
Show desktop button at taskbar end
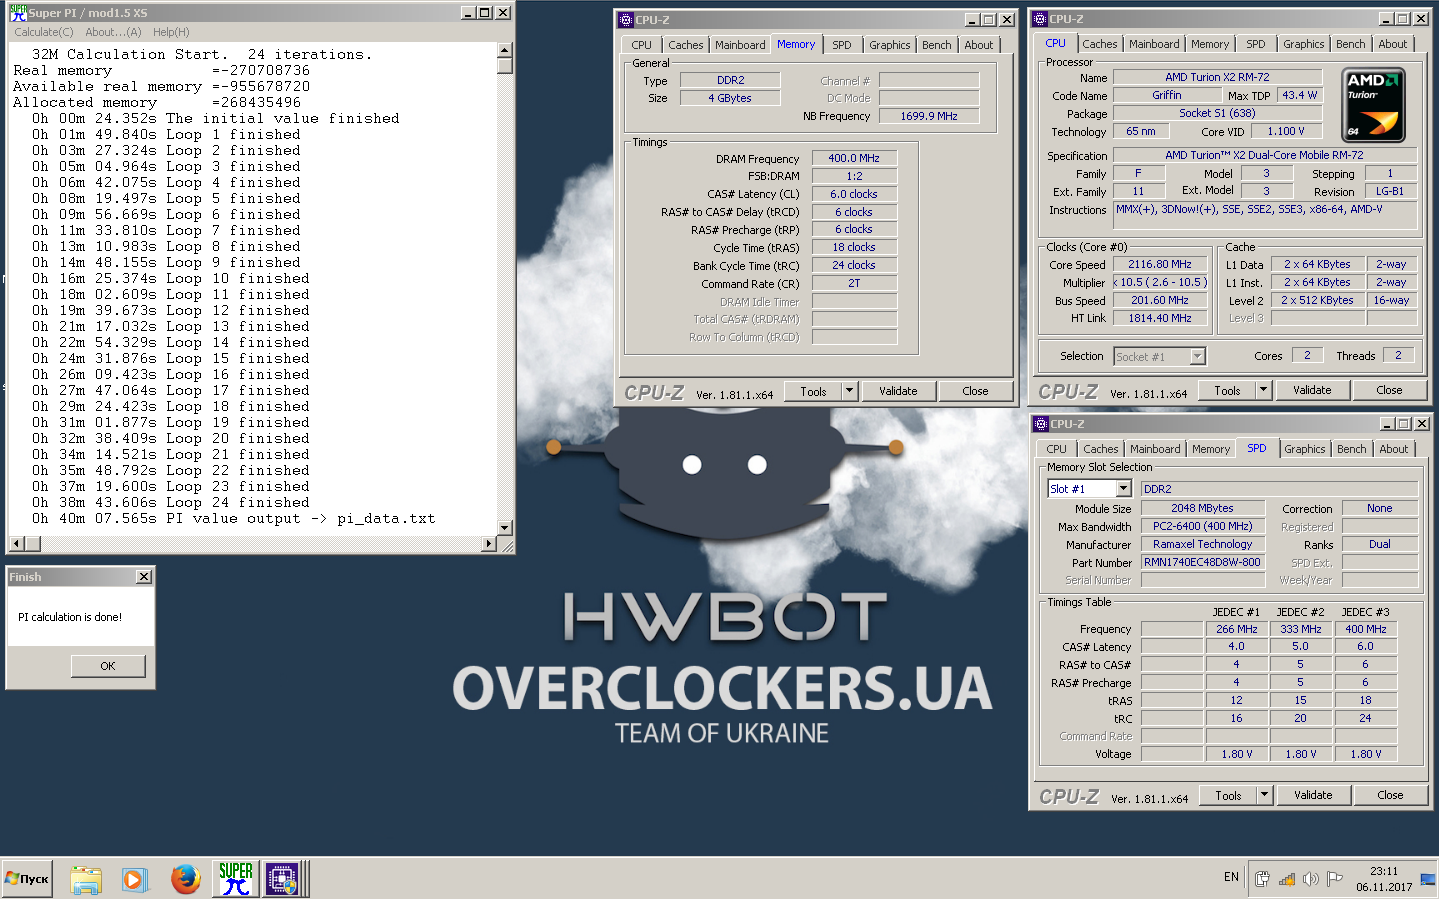tap(1428, 879)
